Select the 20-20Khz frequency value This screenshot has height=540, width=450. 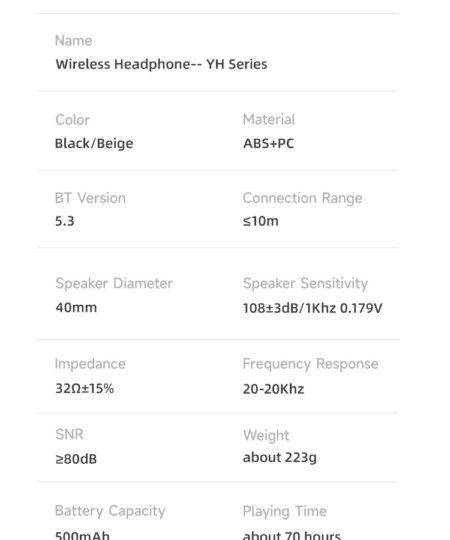point(273,389)
